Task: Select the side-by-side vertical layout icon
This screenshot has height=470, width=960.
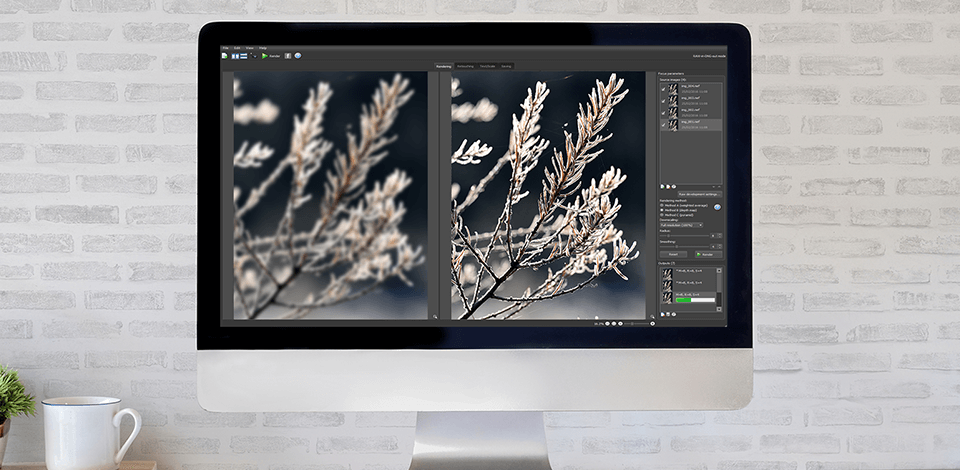Action: tap(235, 56)
